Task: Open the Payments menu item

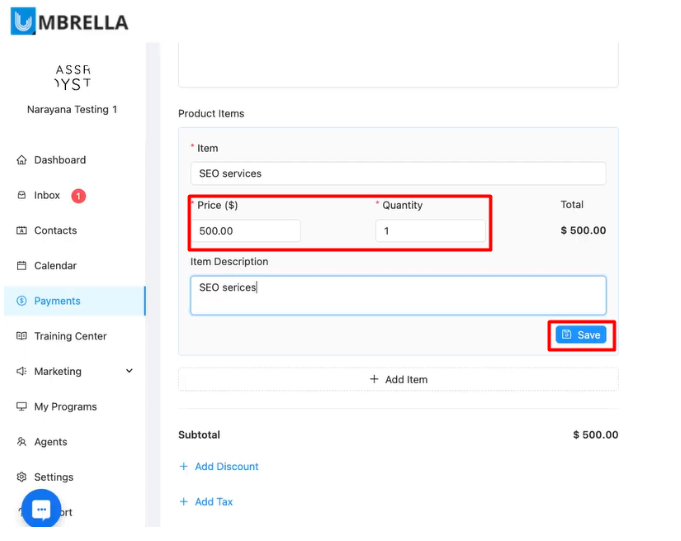Action: point(57,301)
